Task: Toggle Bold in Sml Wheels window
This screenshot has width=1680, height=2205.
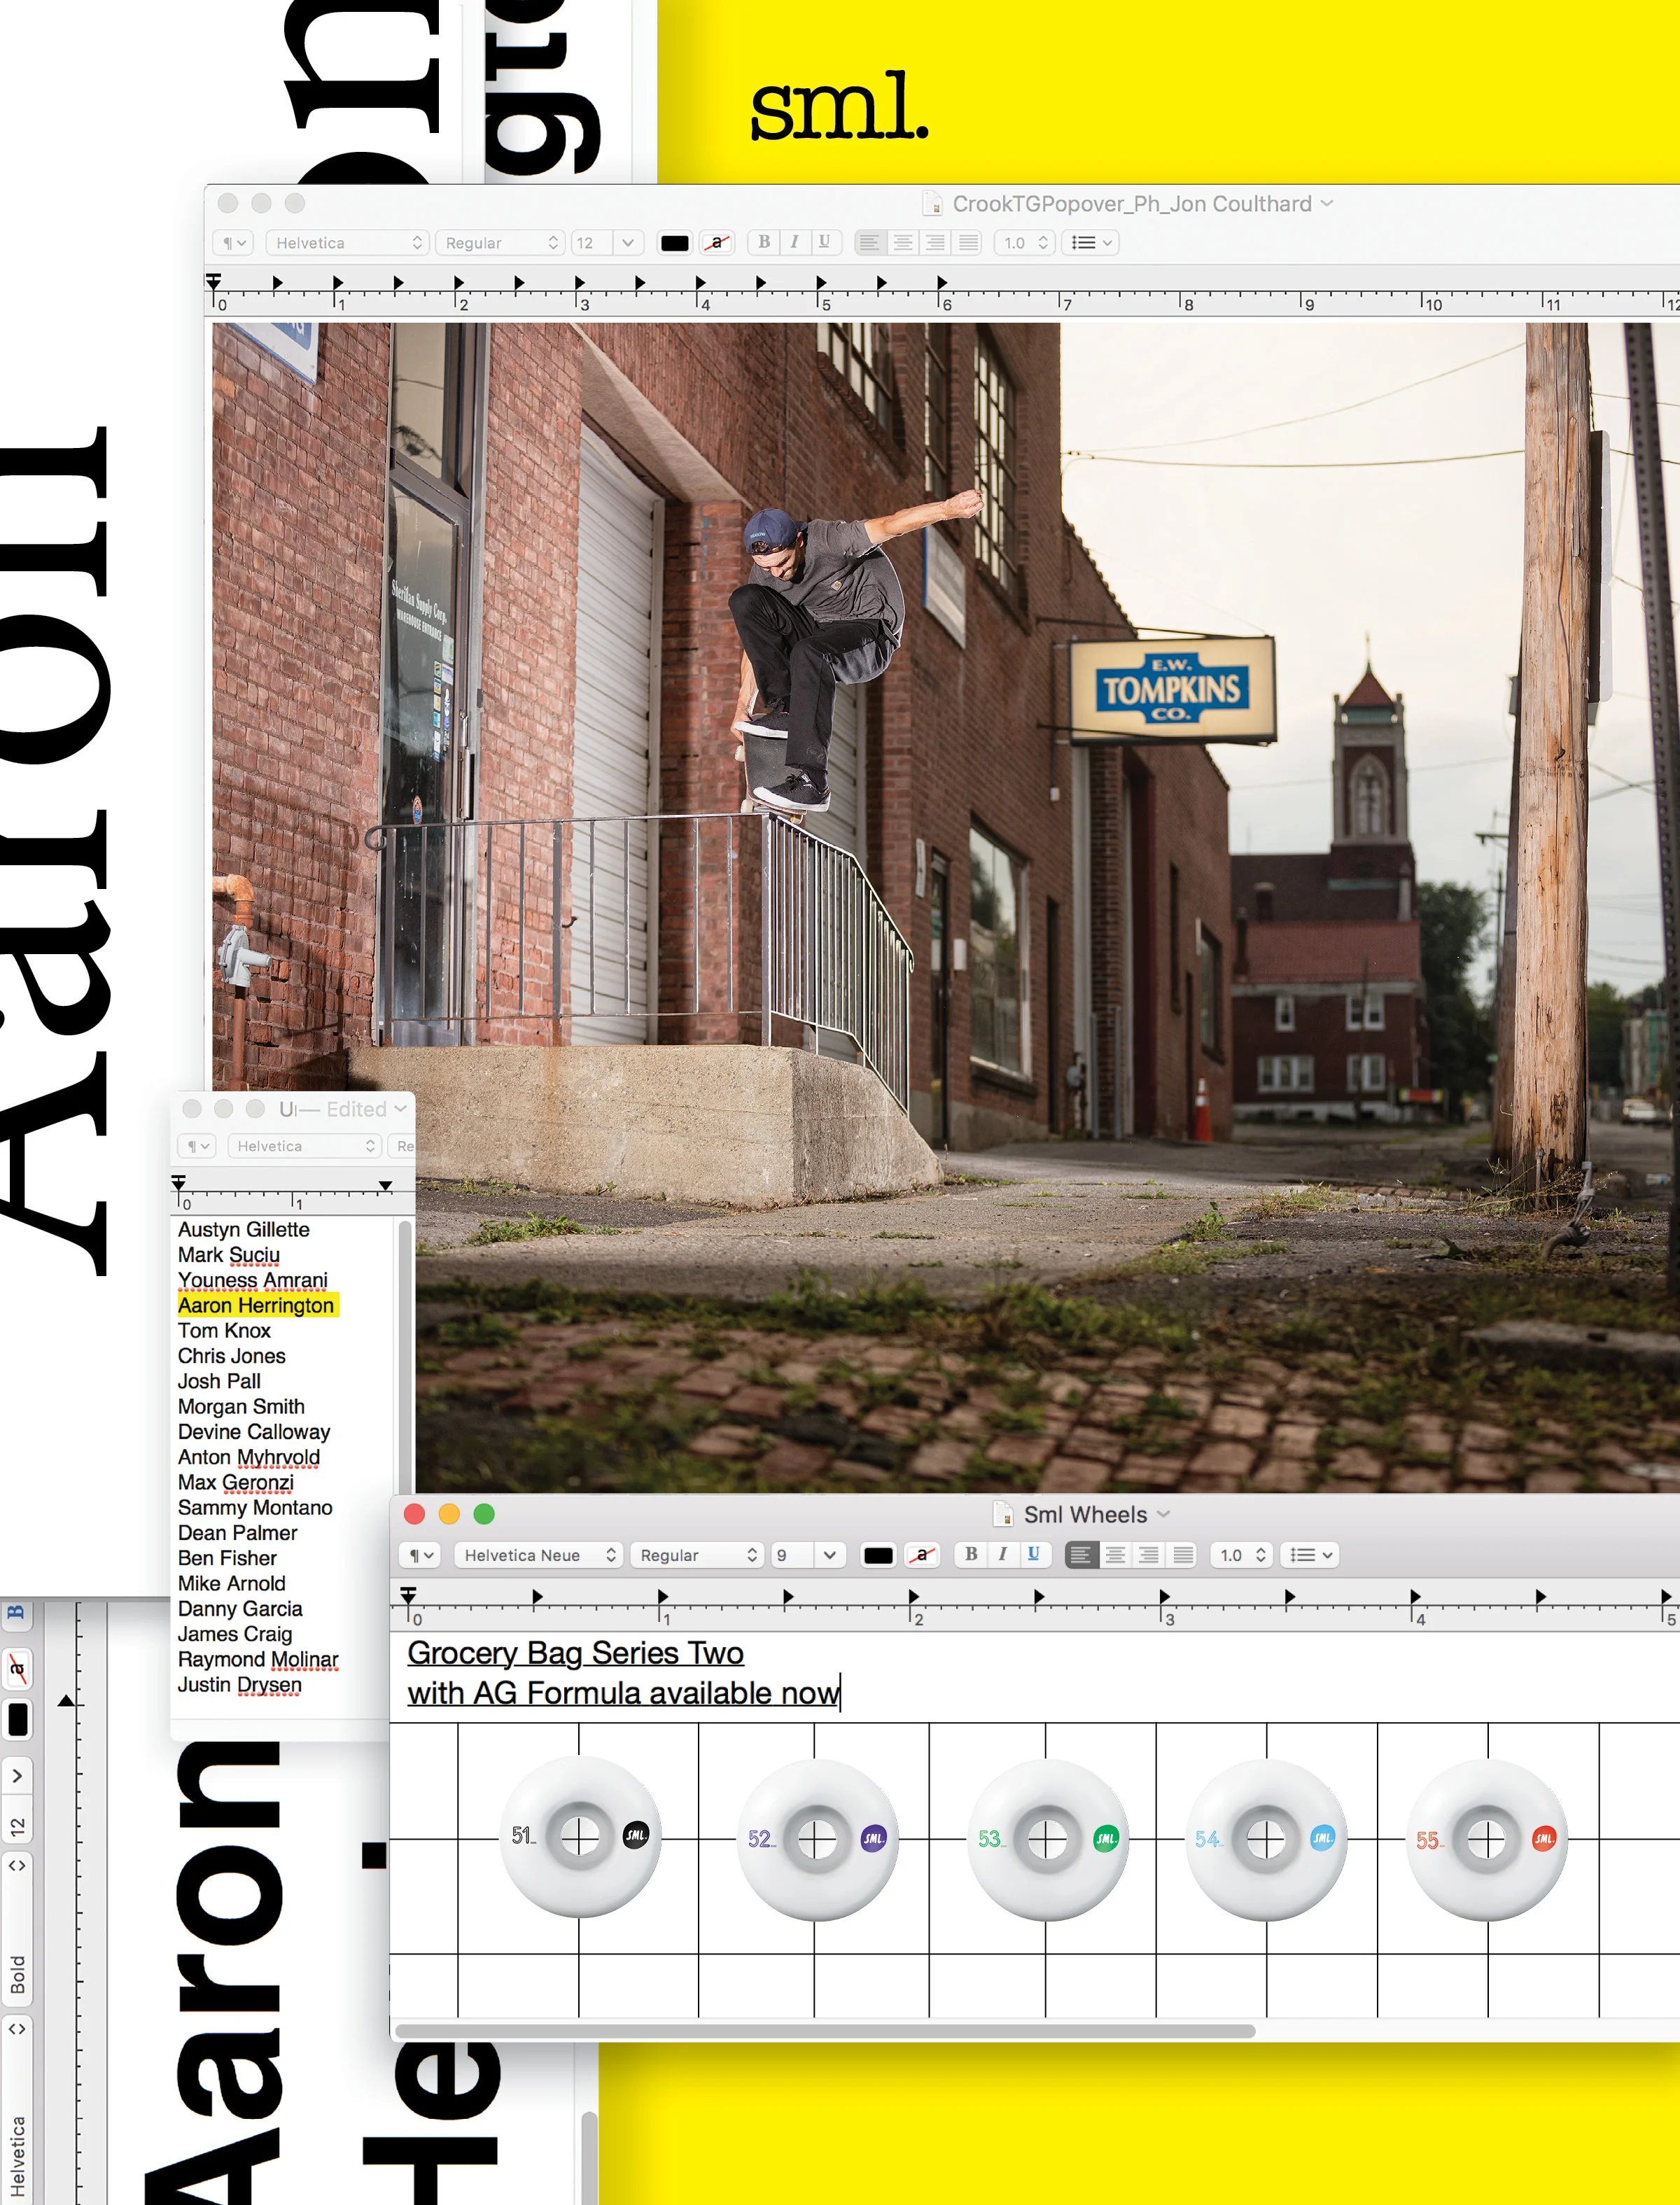Action: tap(970, 1554)
